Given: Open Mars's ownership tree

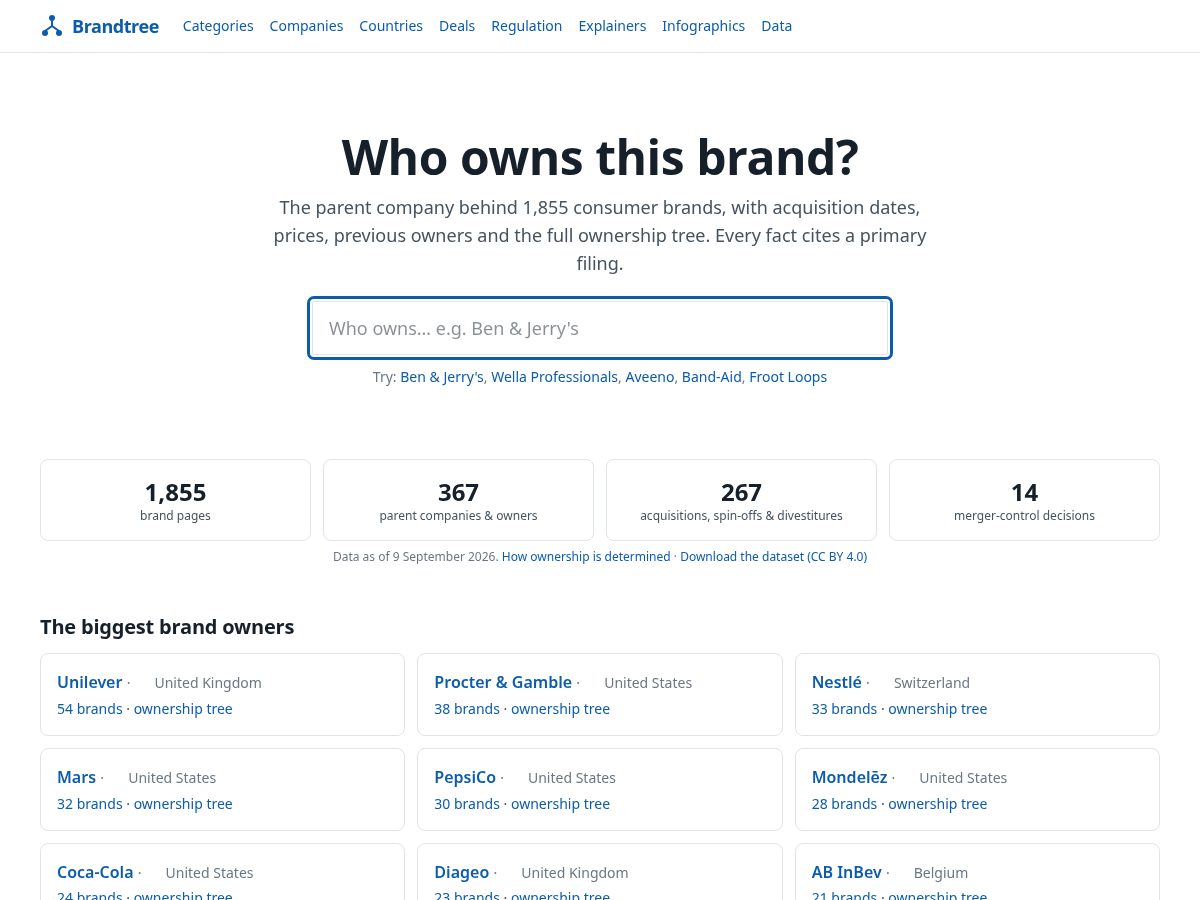Looking at the screenshot, I should click(x=183, y=804).
